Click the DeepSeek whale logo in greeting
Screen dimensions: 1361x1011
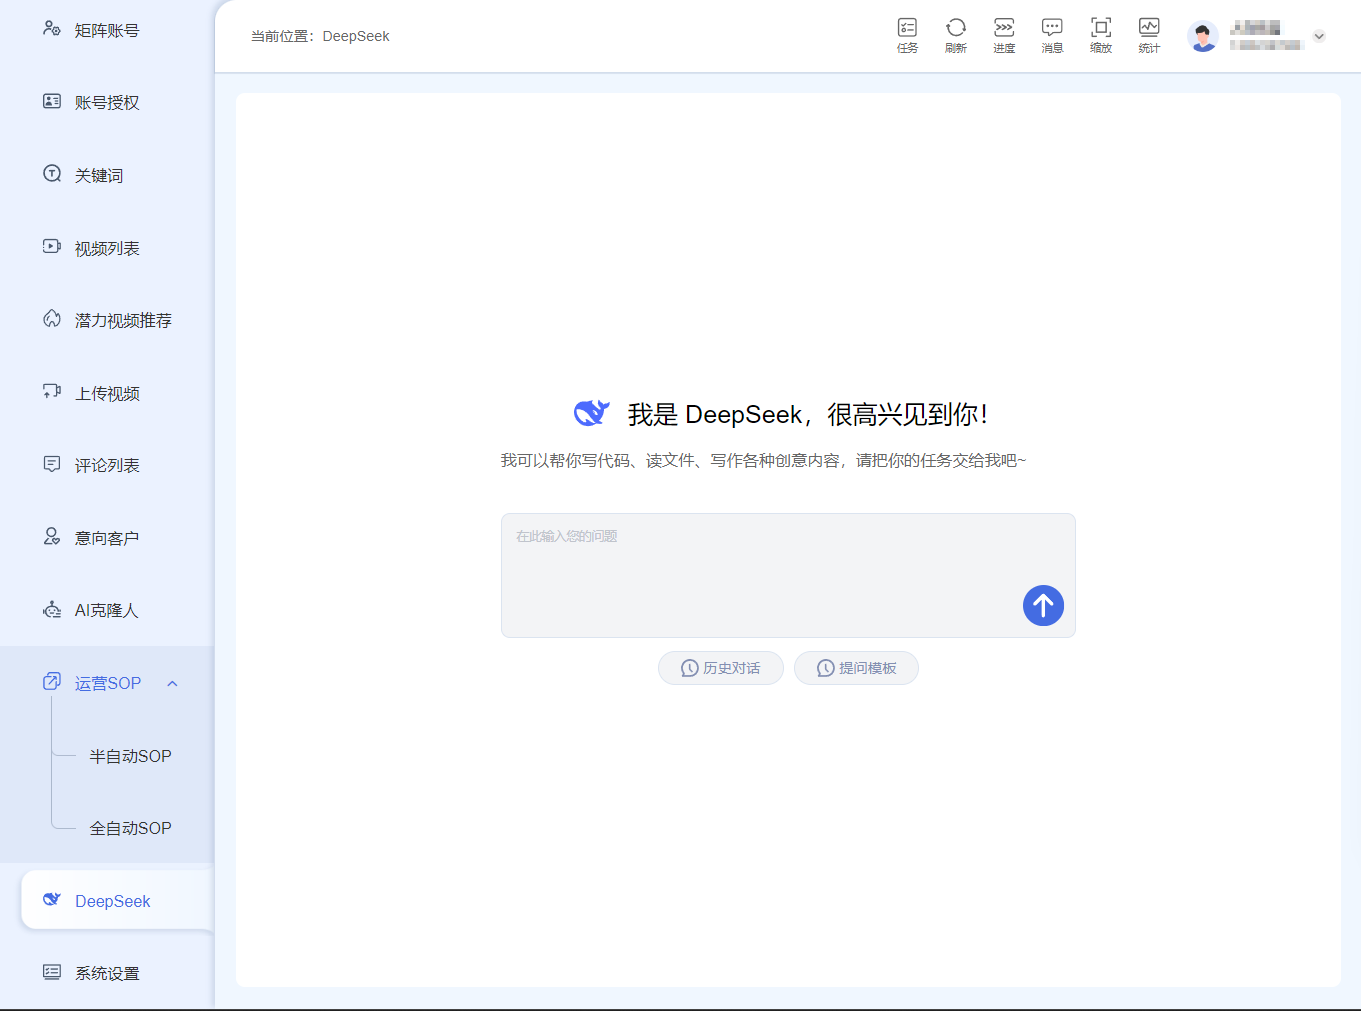click(x=591, y=413)
